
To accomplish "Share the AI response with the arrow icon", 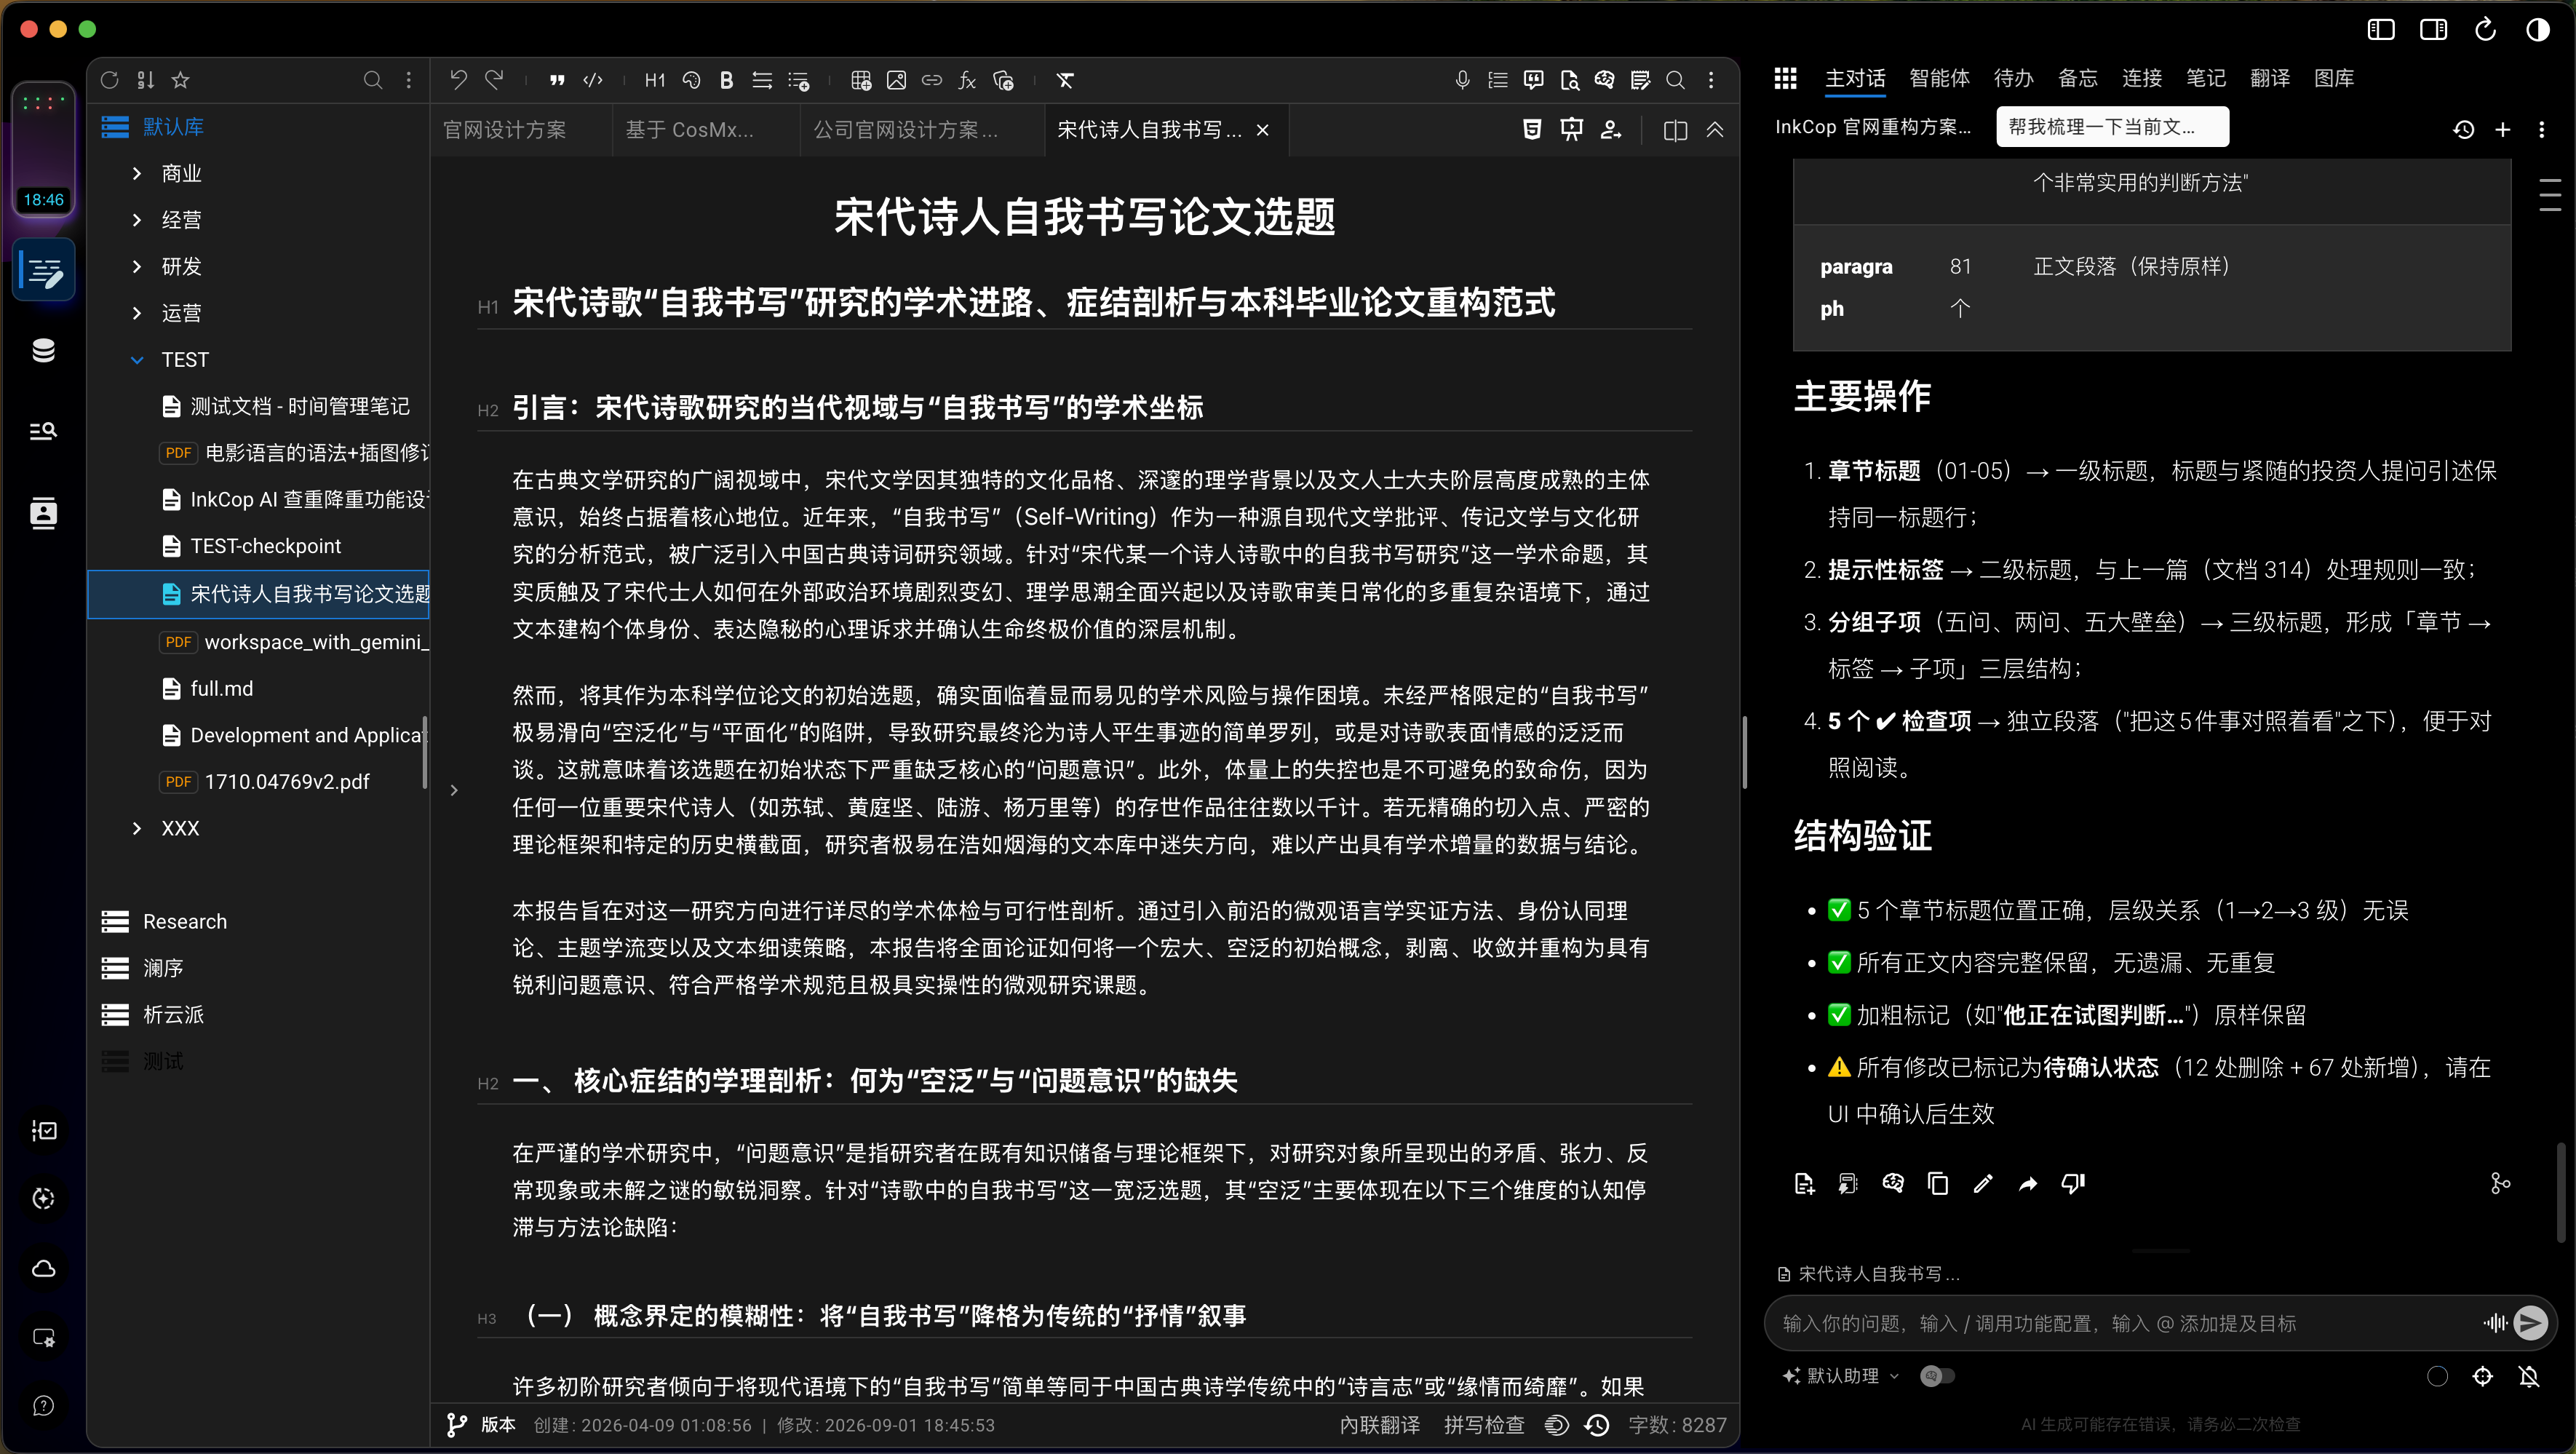I will coord(2028,1184).
